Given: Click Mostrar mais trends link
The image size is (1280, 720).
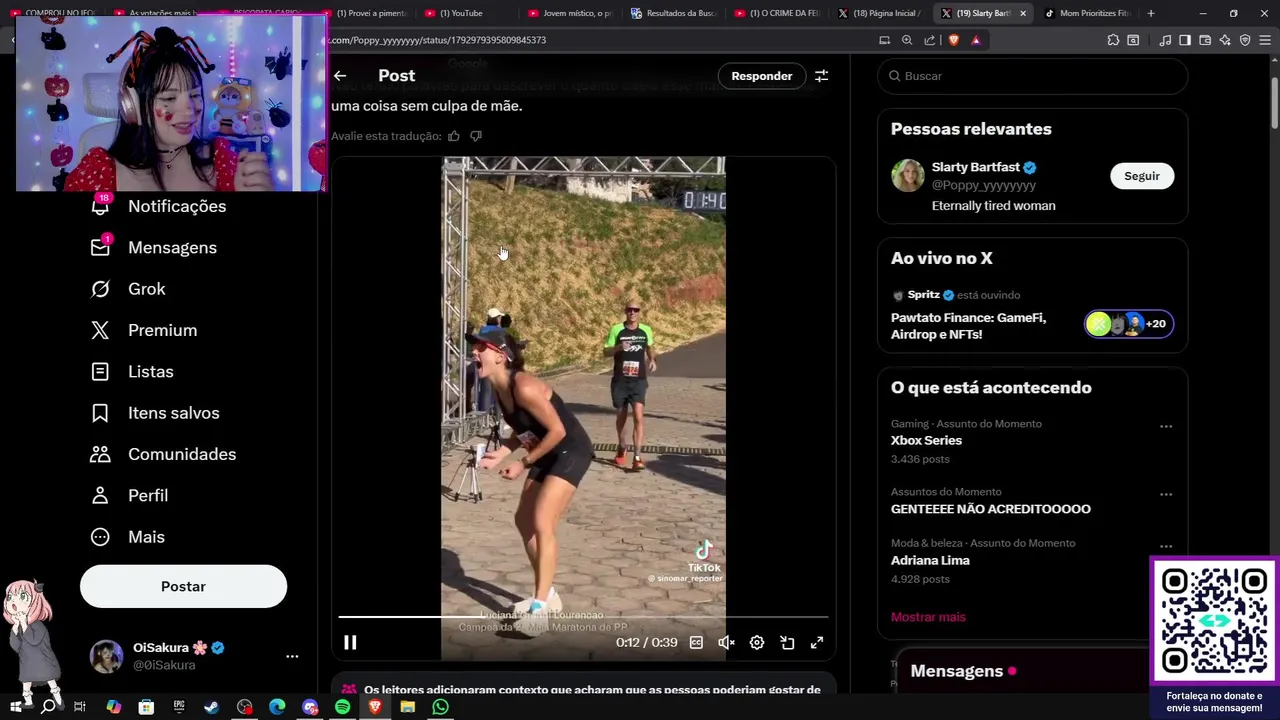Looking at the screenshot, I should point(928,617).
